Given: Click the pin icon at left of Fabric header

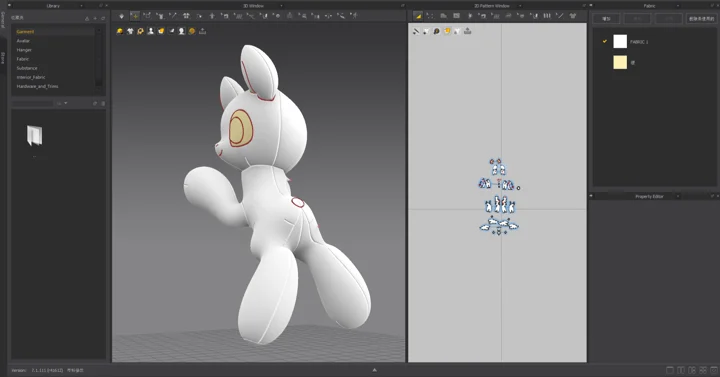Looking at the screenshot, I should 591,6.
